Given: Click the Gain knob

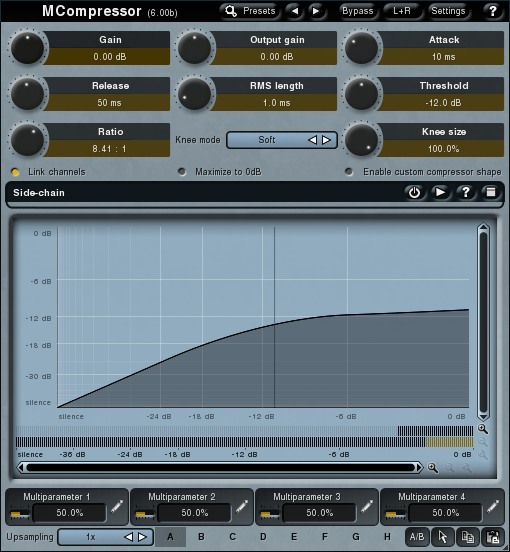Looking at the screenshot, I should click(27, 48).
